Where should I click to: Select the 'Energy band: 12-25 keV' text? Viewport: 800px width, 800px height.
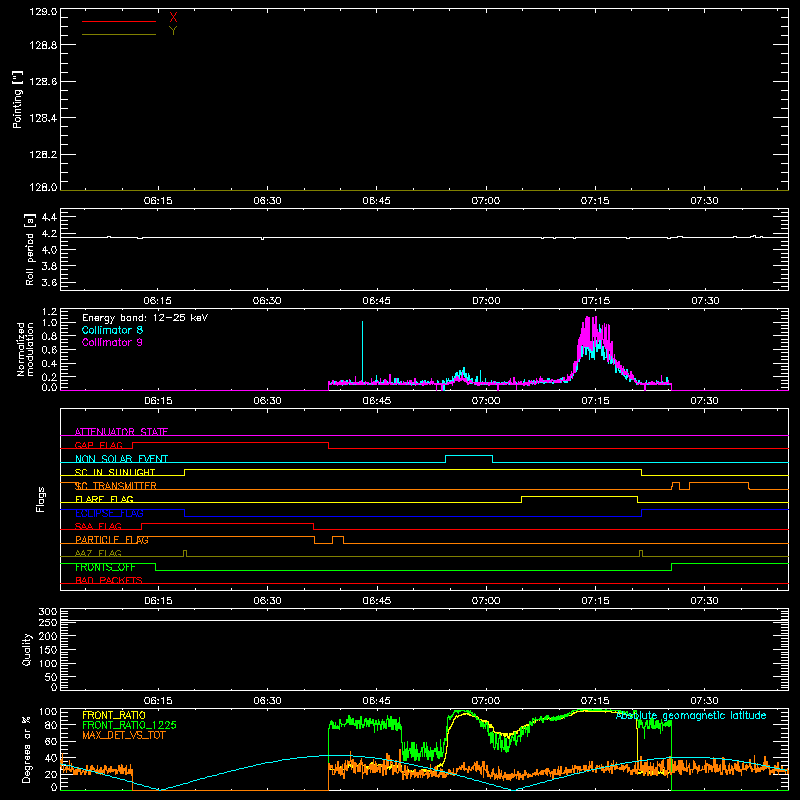tap(145, 318)
